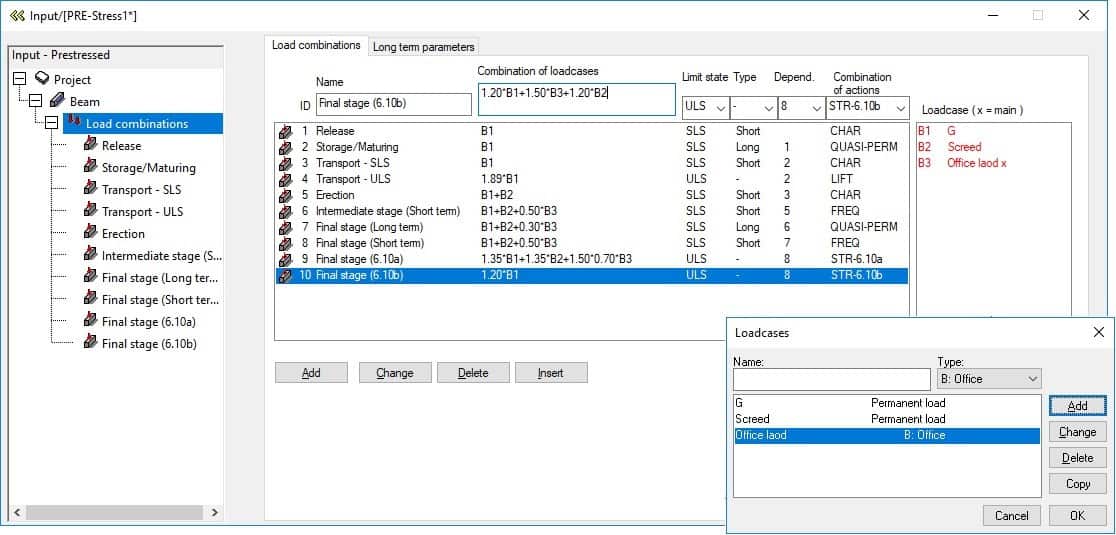Select Transport - SLS row in list

(591, 163)
